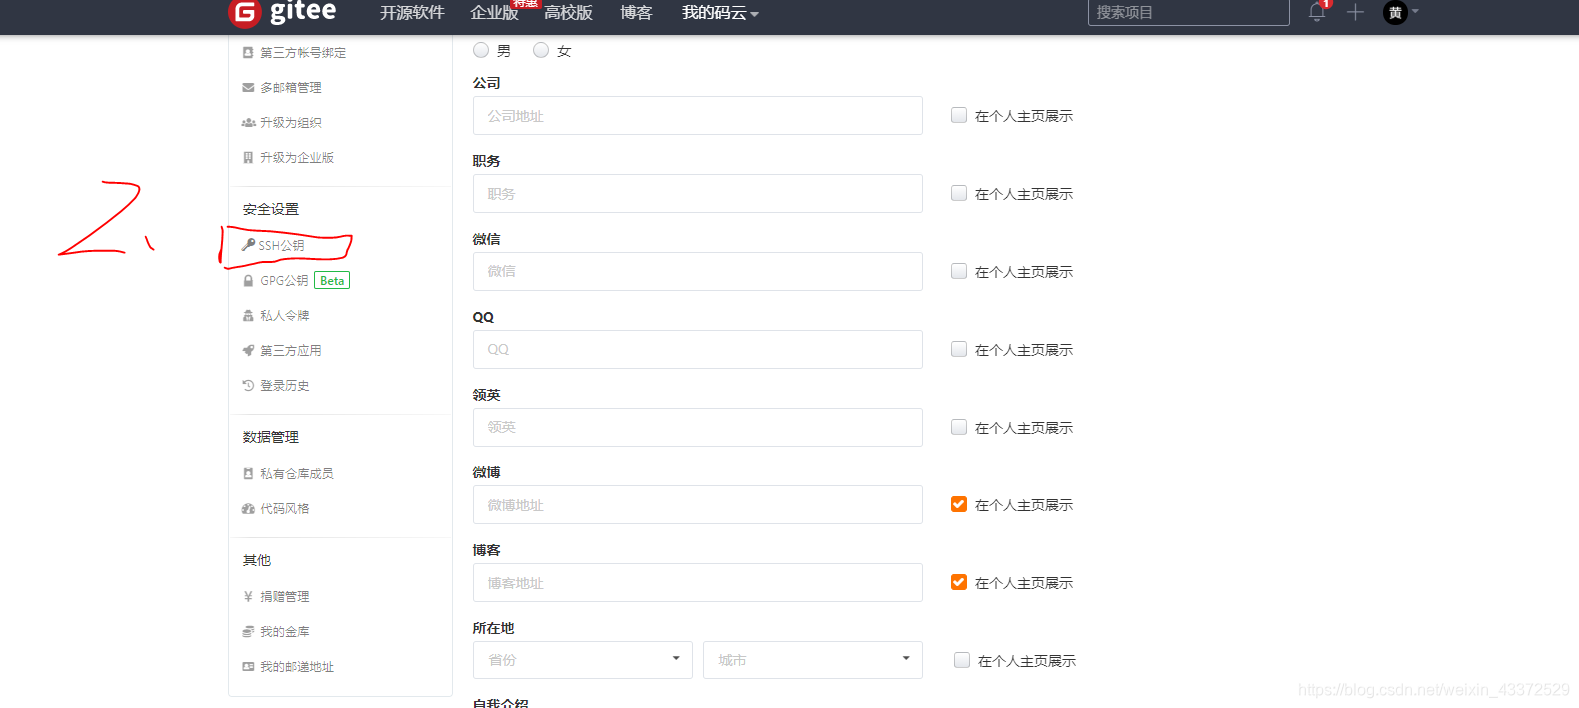Image resolution: width=1579 pixels, height=708 pixels.
Task: Open 多邮箱管理 page
Action: (x=291, y=87)
